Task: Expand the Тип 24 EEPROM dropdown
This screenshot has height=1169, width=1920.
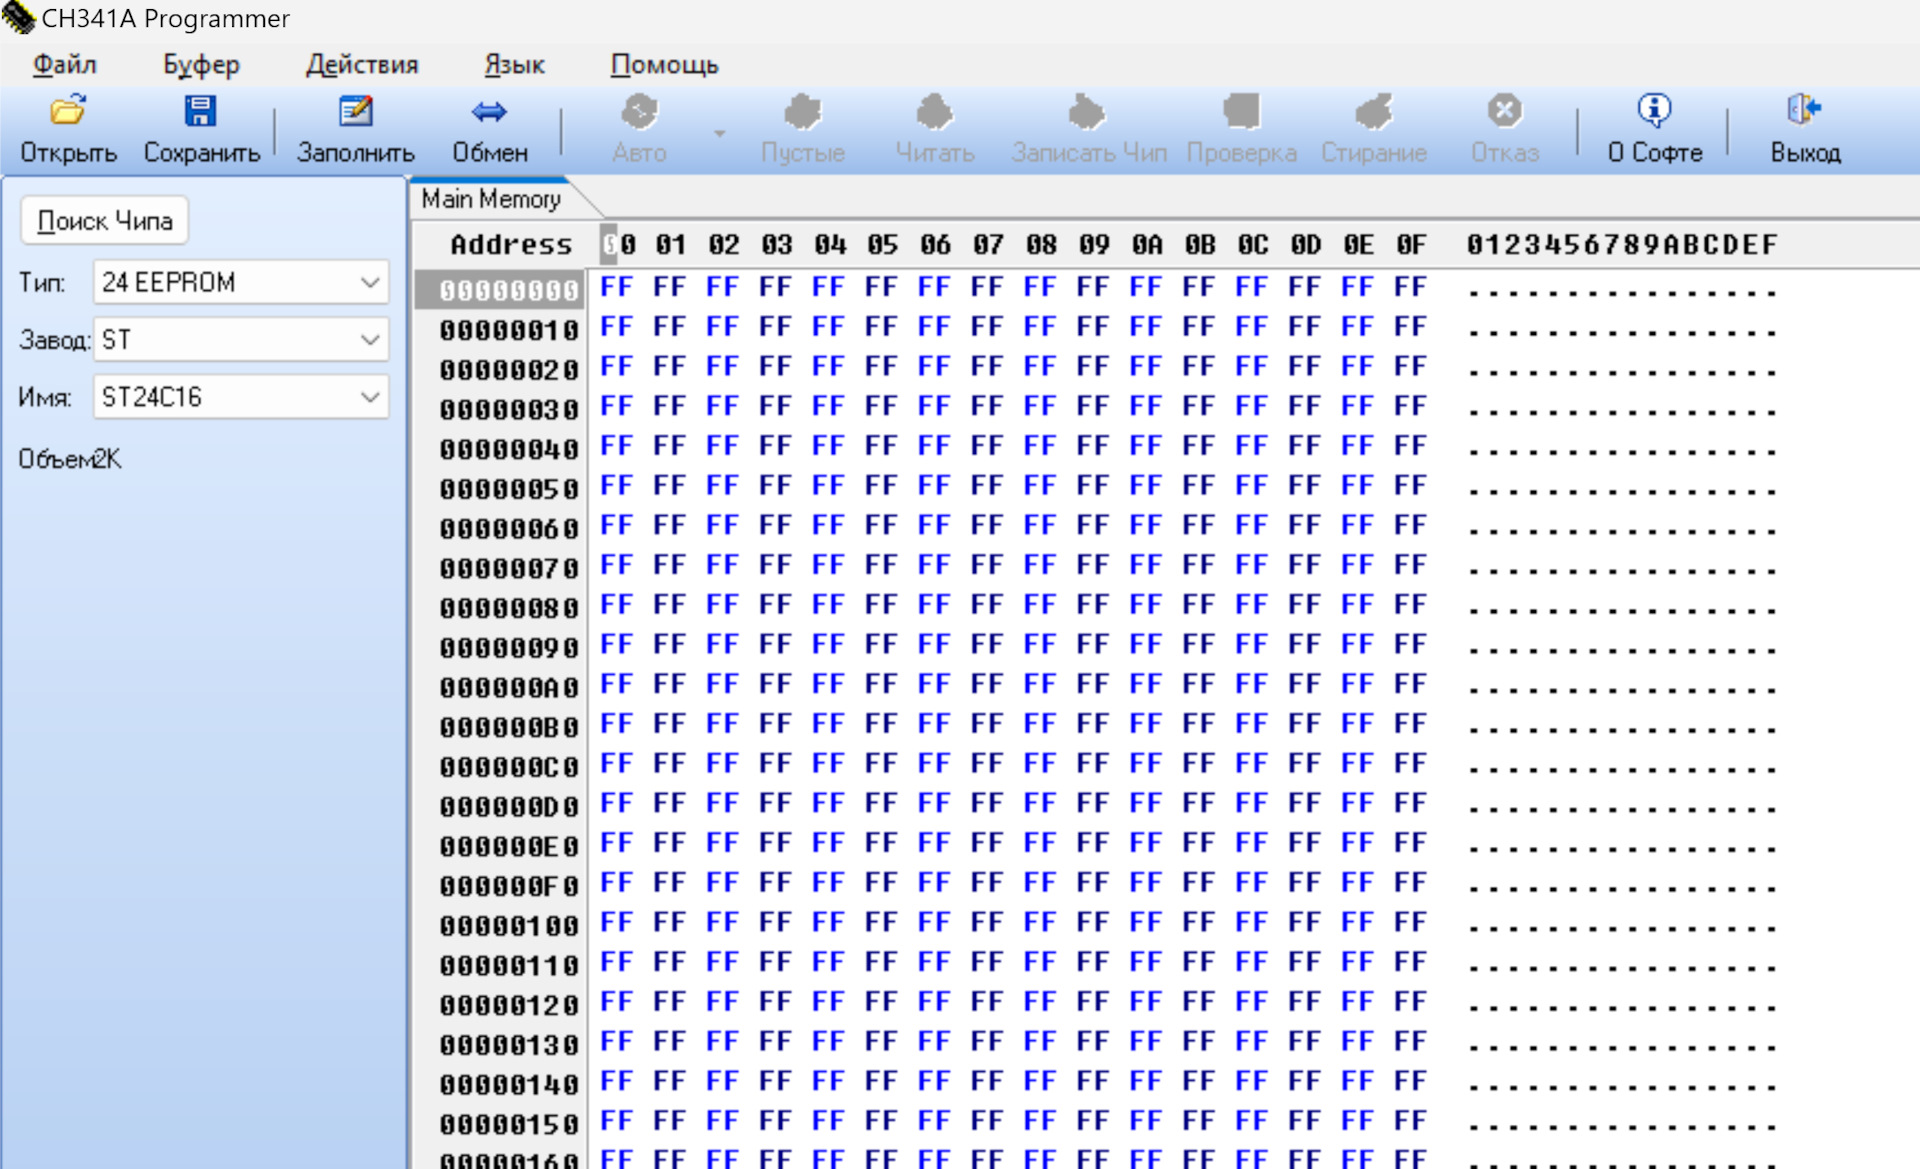Action: click(369, 282)
